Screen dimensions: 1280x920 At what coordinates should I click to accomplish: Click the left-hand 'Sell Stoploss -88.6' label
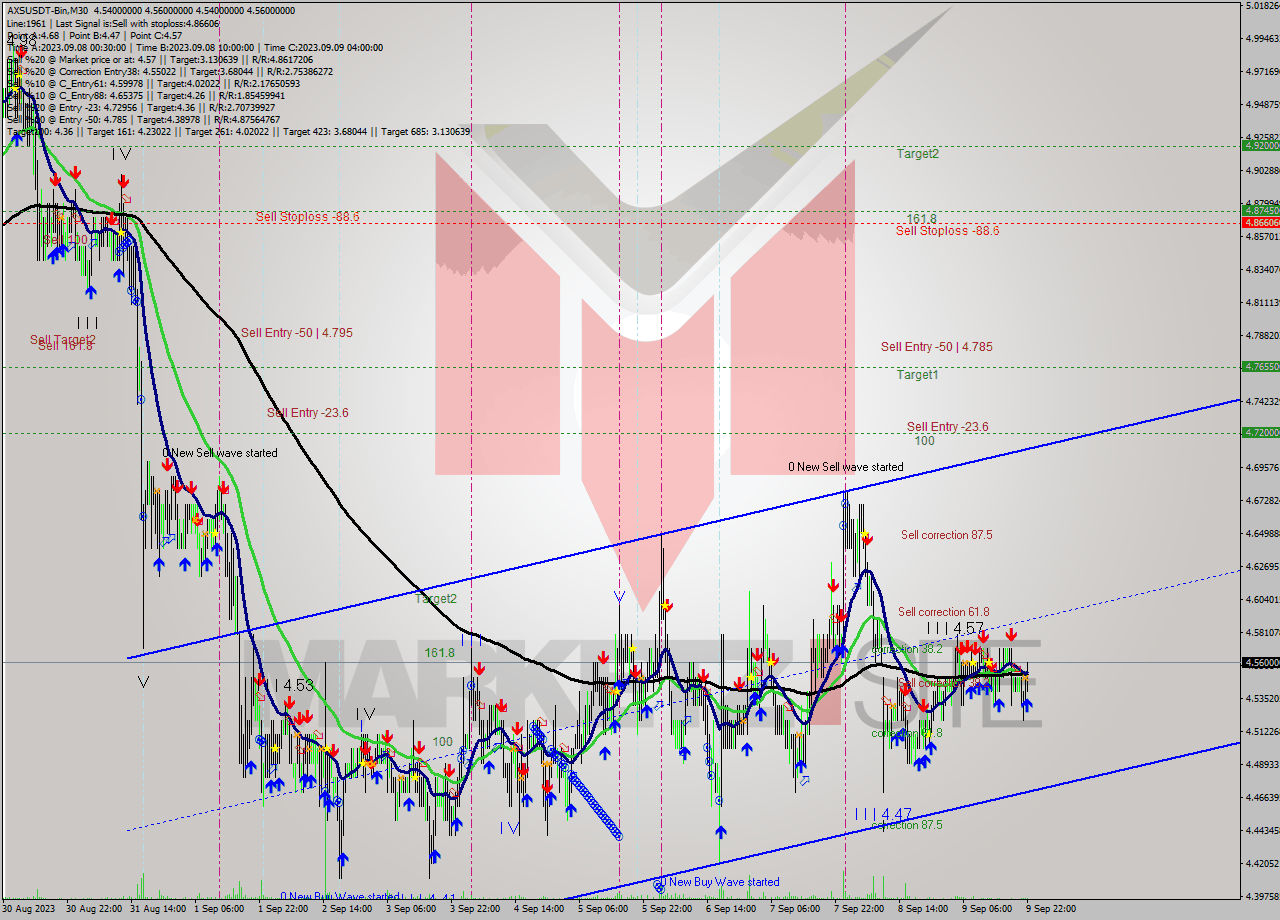pos(307,216)
